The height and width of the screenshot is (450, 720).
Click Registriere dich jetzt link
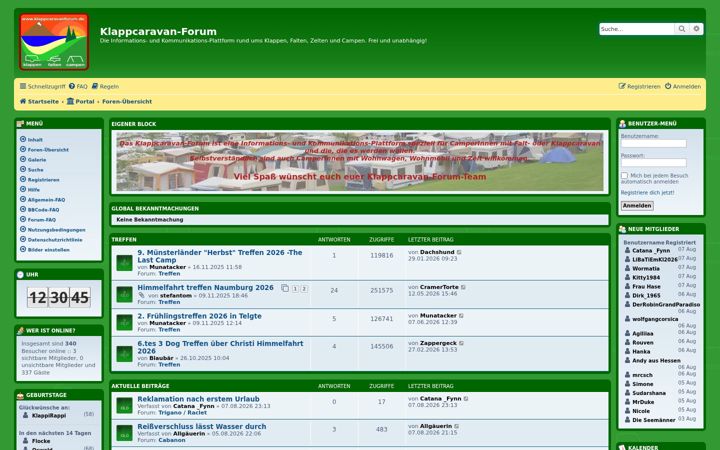(647, 193)
